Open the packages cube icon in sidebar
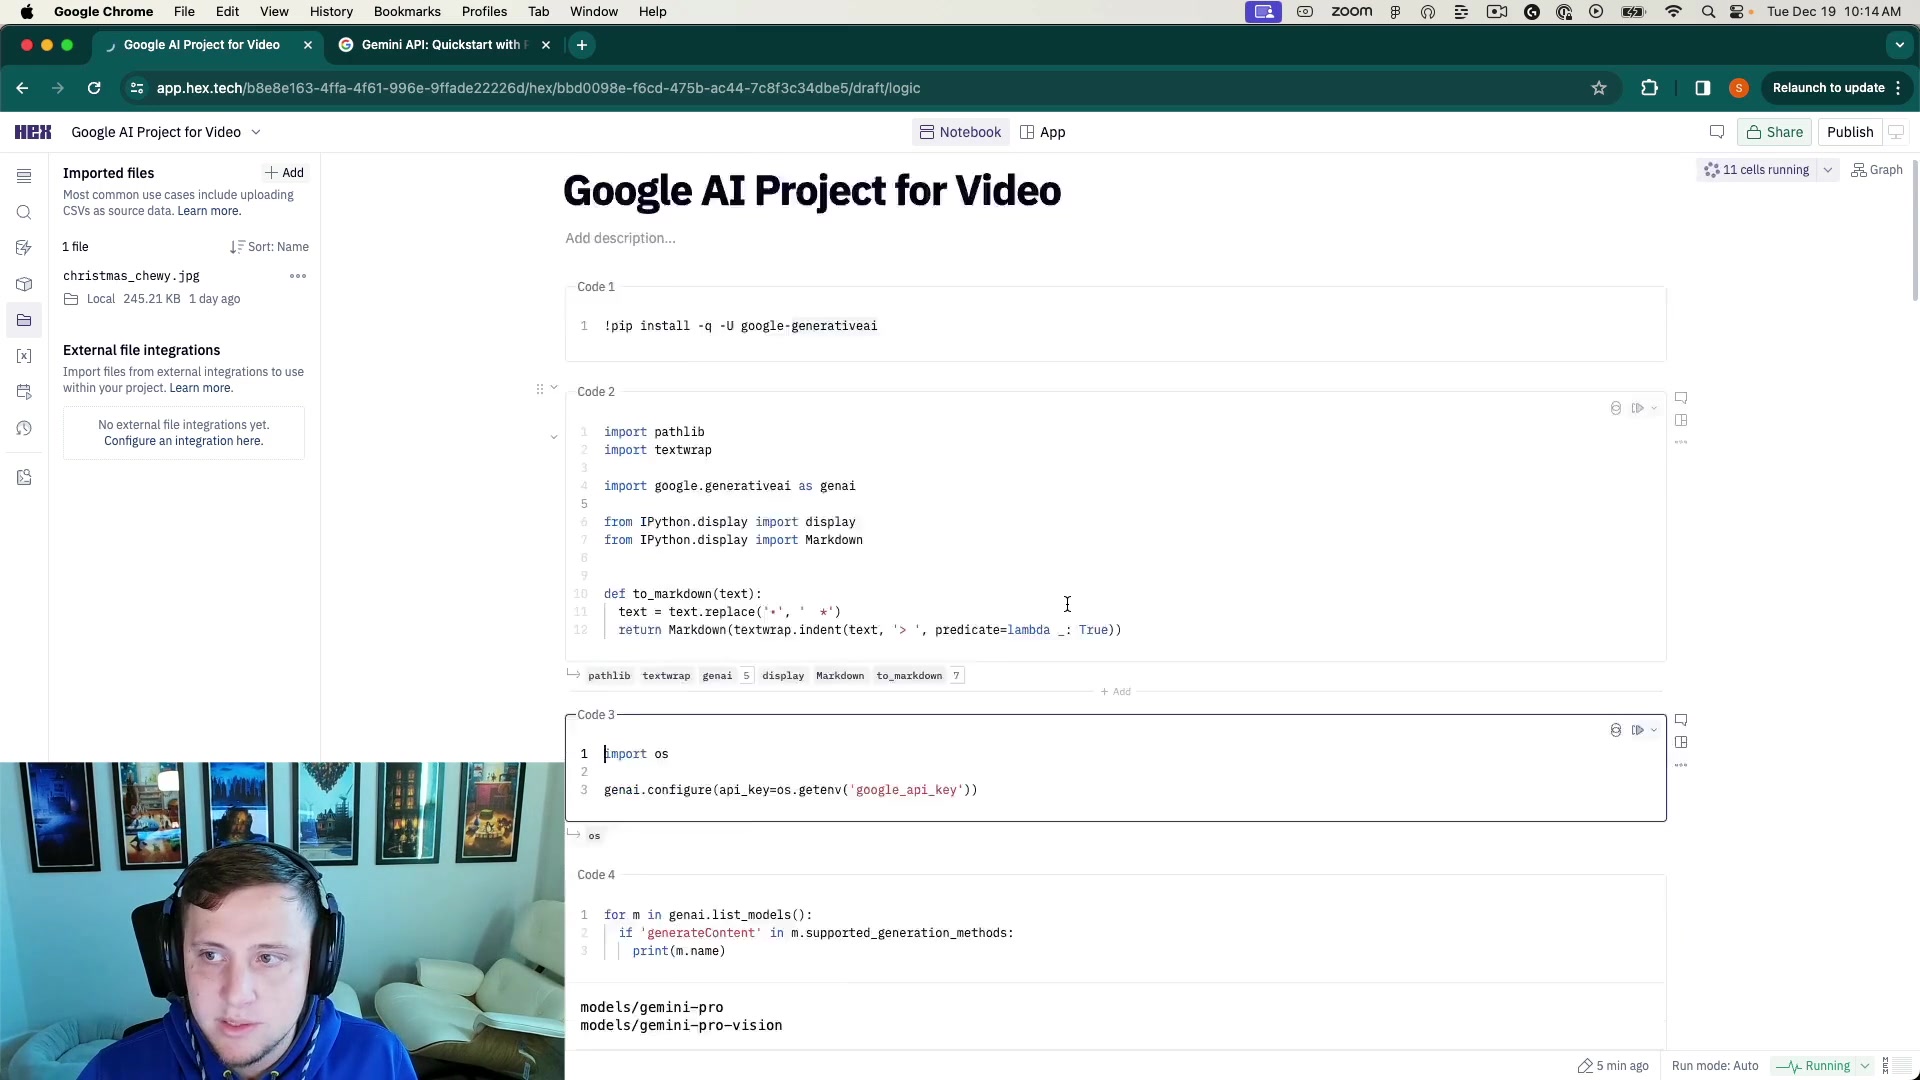The image size is (1920, 1080). pos(24,284)
